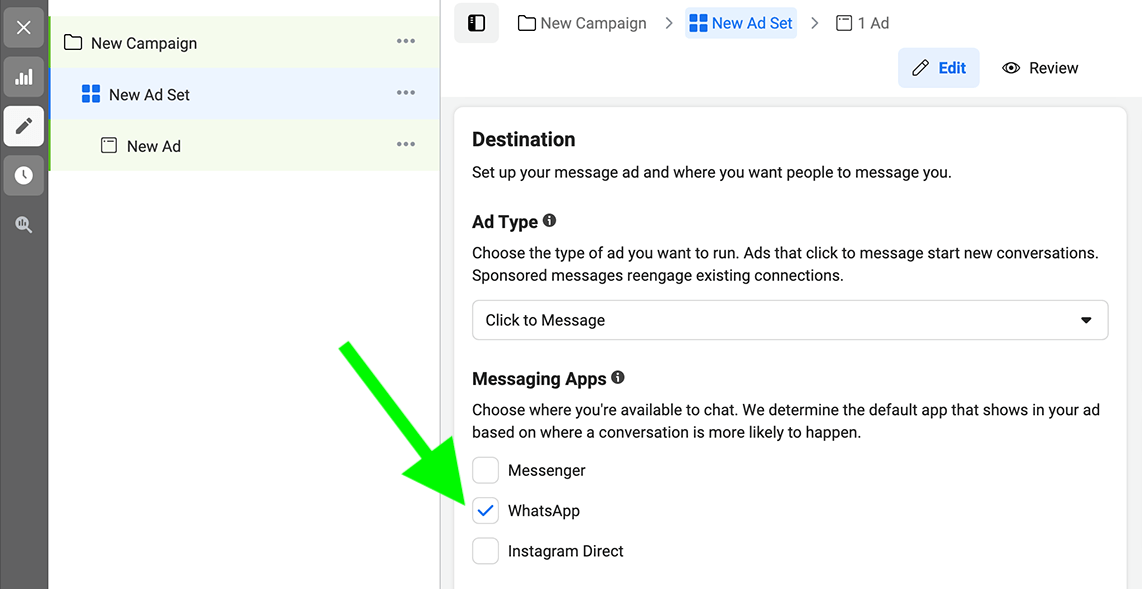Check the Instagram Direct checkbox

pos(485,550)
